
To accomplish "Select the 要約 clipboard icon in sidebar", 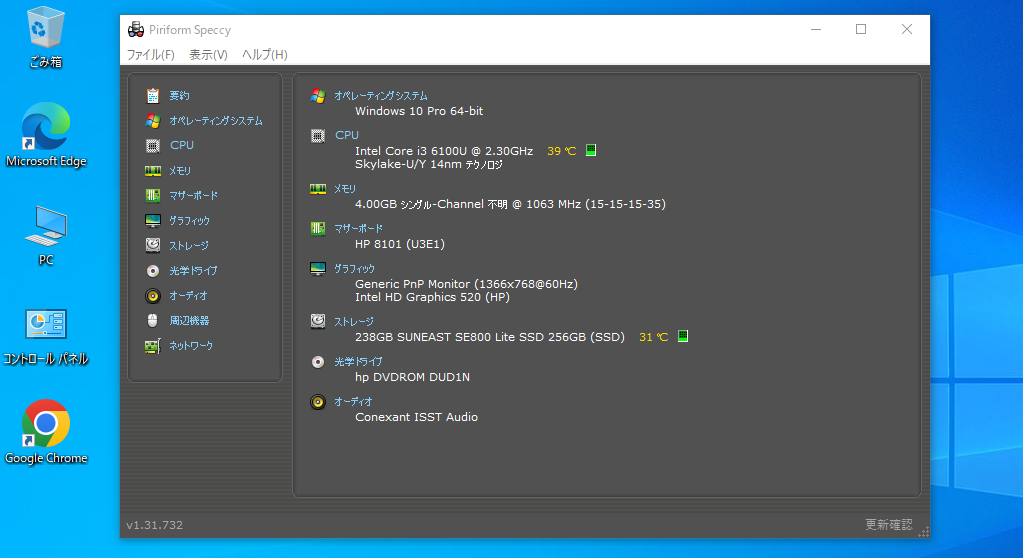I will pyautogui.click(x=153, y=96).
